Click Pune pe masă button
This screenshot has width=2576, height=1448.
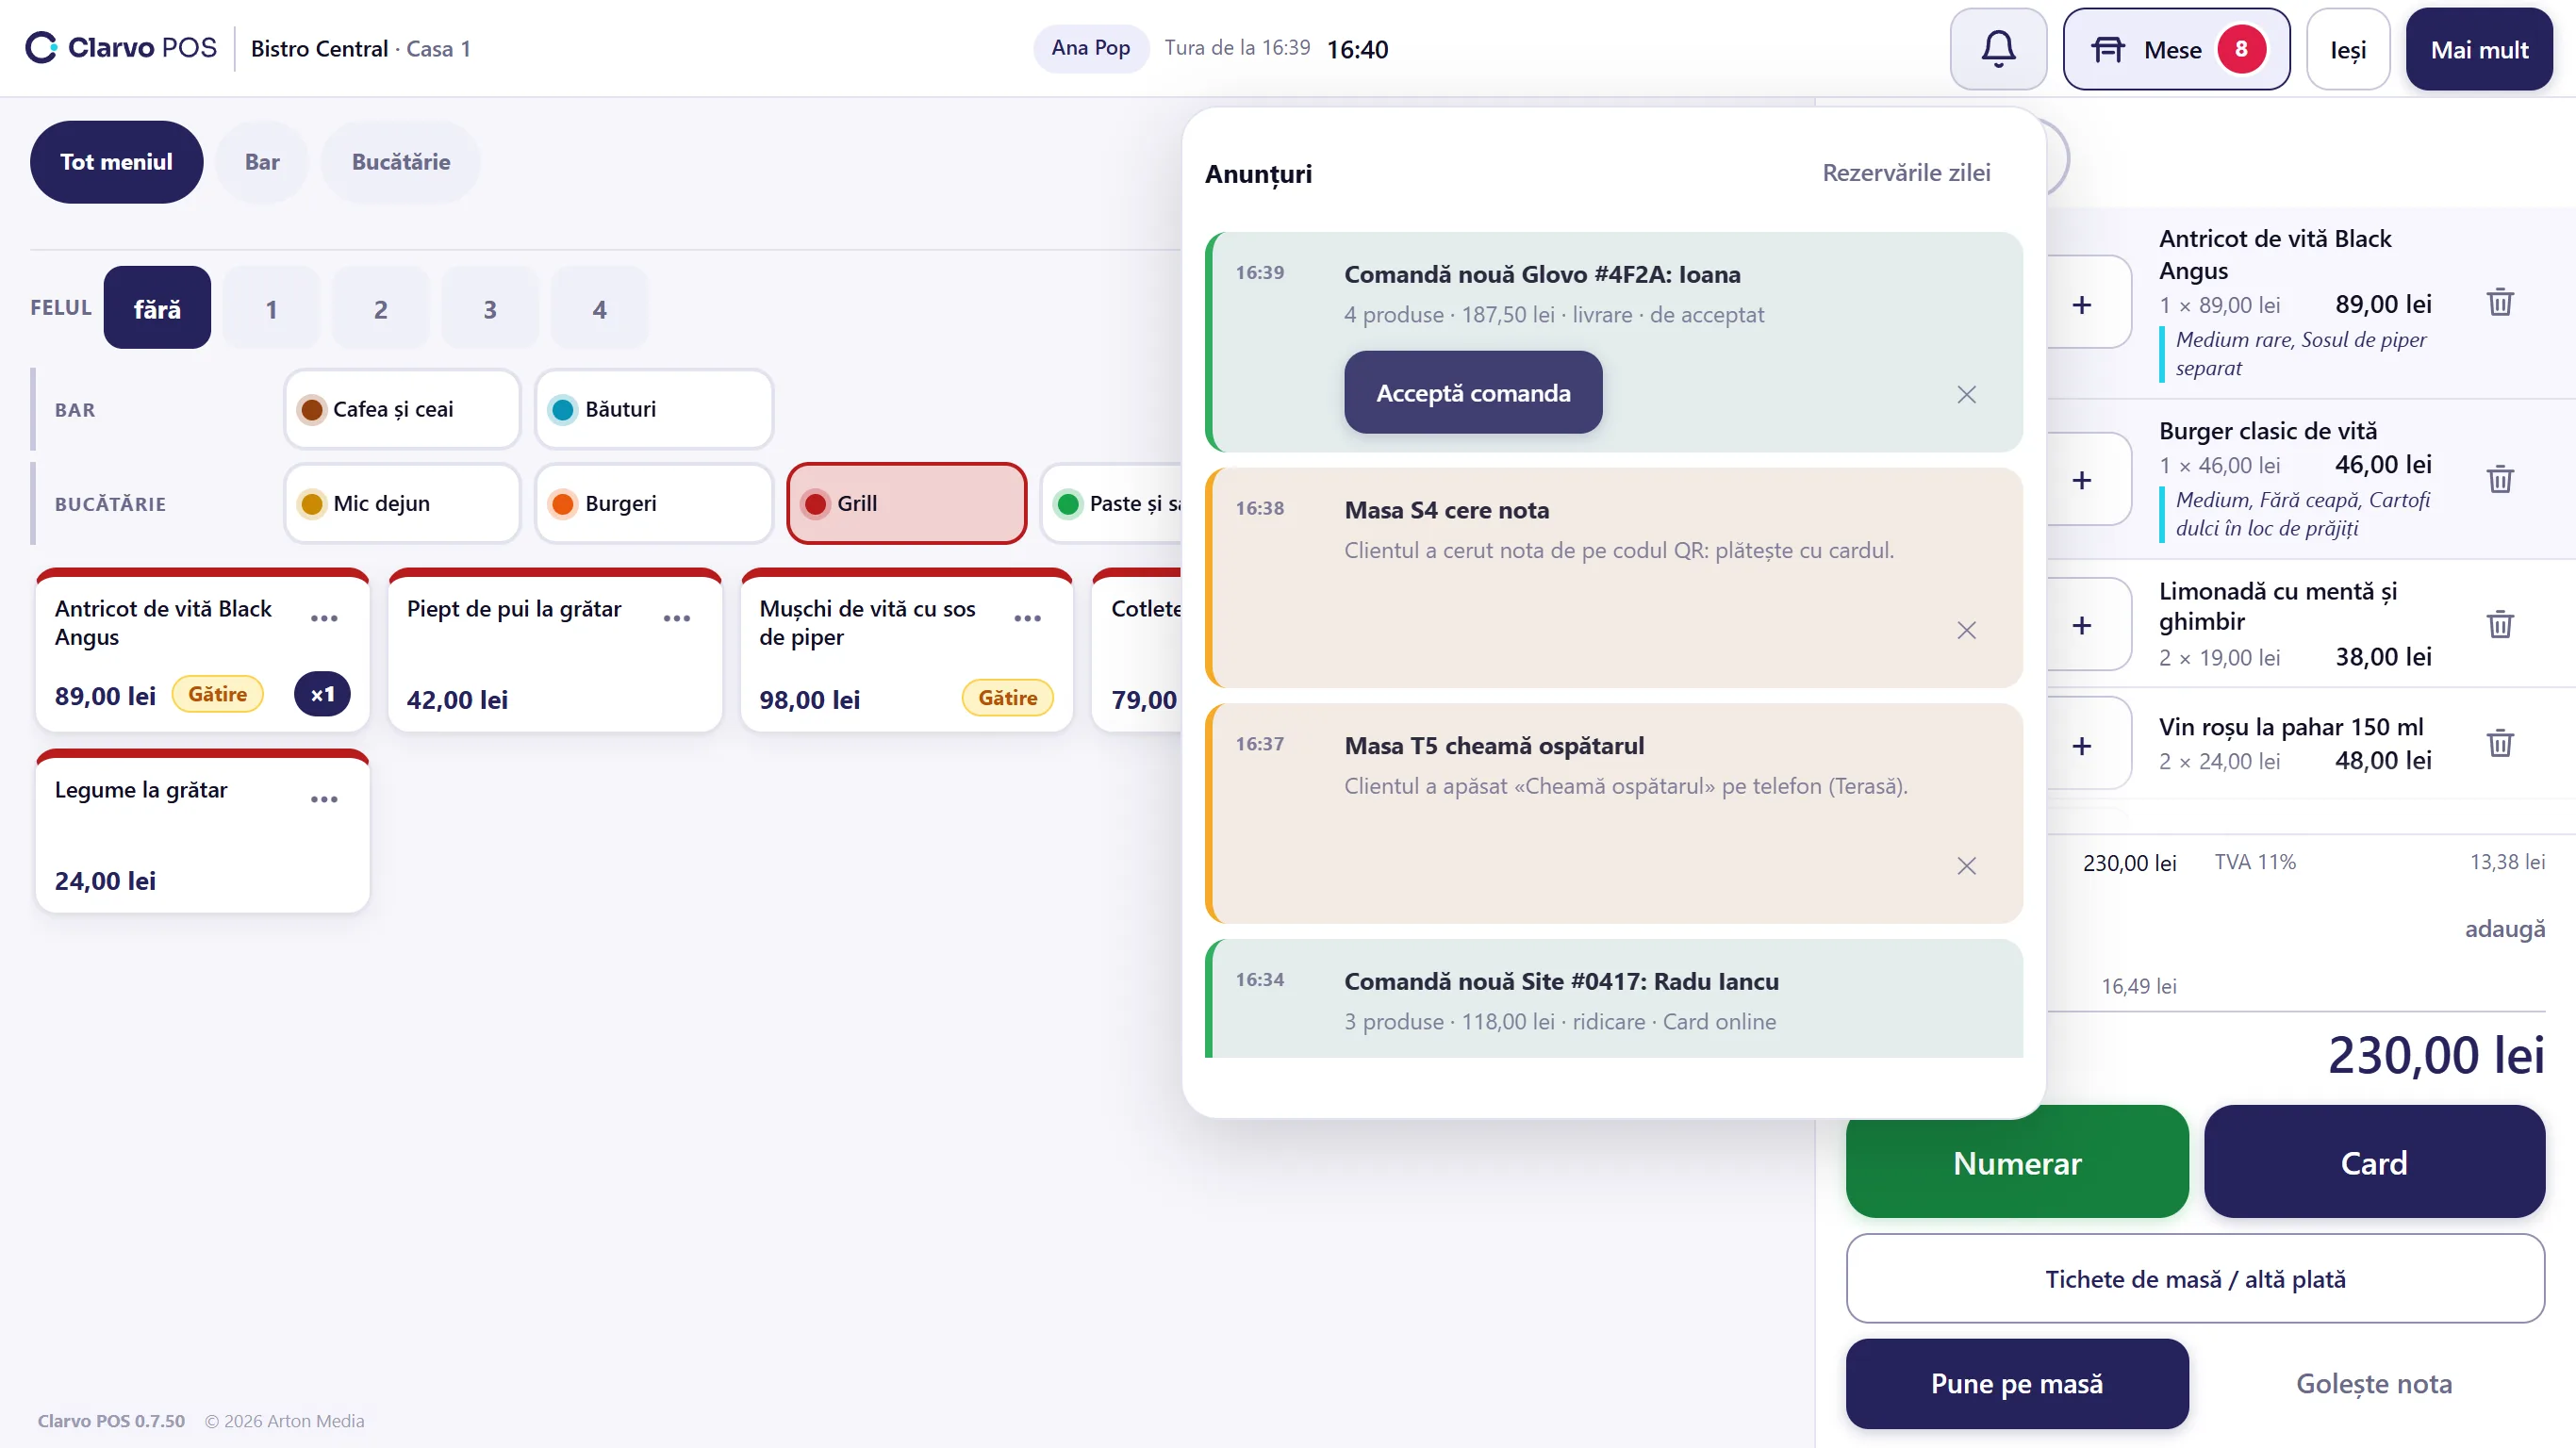coord(2017,1383)
